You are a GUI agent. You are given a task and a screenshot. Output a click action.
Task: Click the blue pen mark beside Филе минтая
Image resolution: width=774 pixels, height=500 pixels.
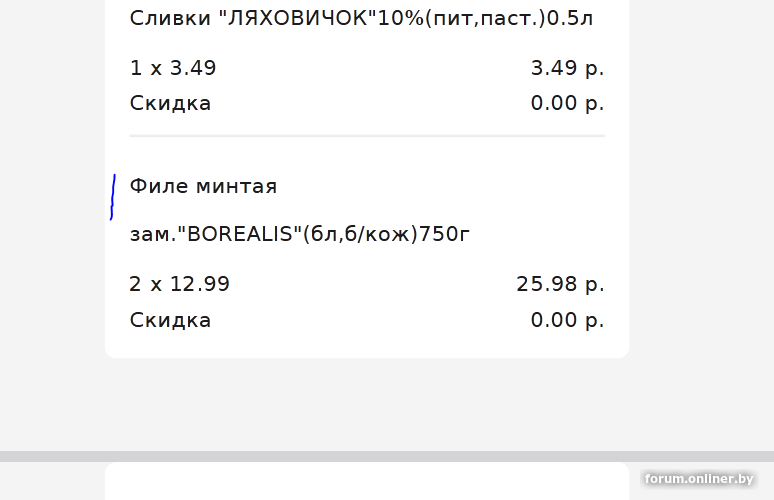pos(113,197)
